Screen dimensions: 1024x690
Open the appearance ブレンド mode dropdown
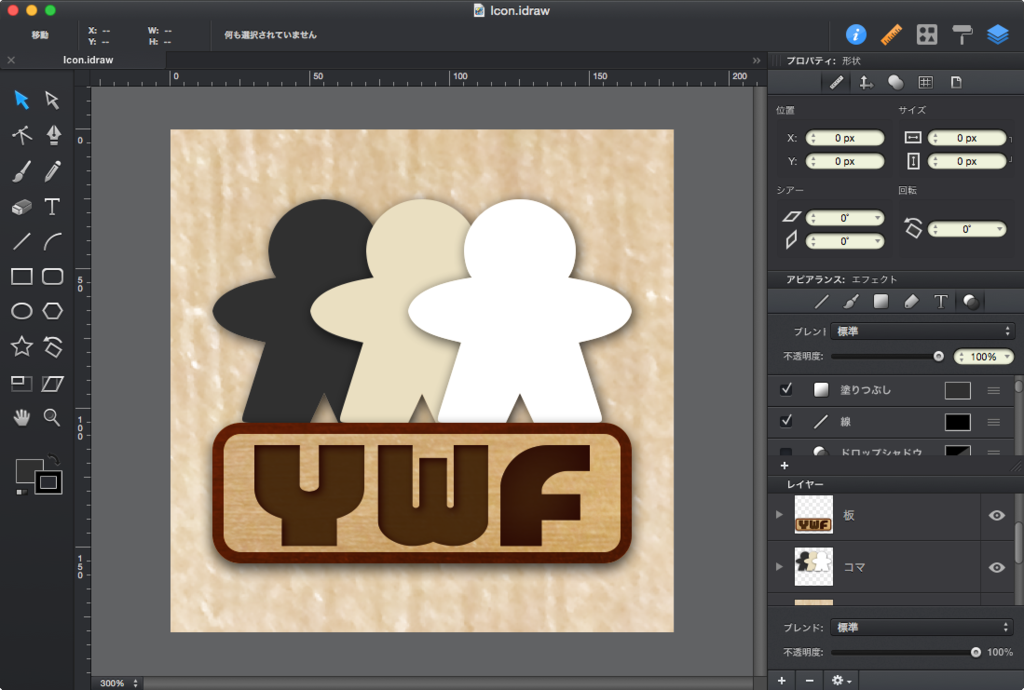coord(922,331)
